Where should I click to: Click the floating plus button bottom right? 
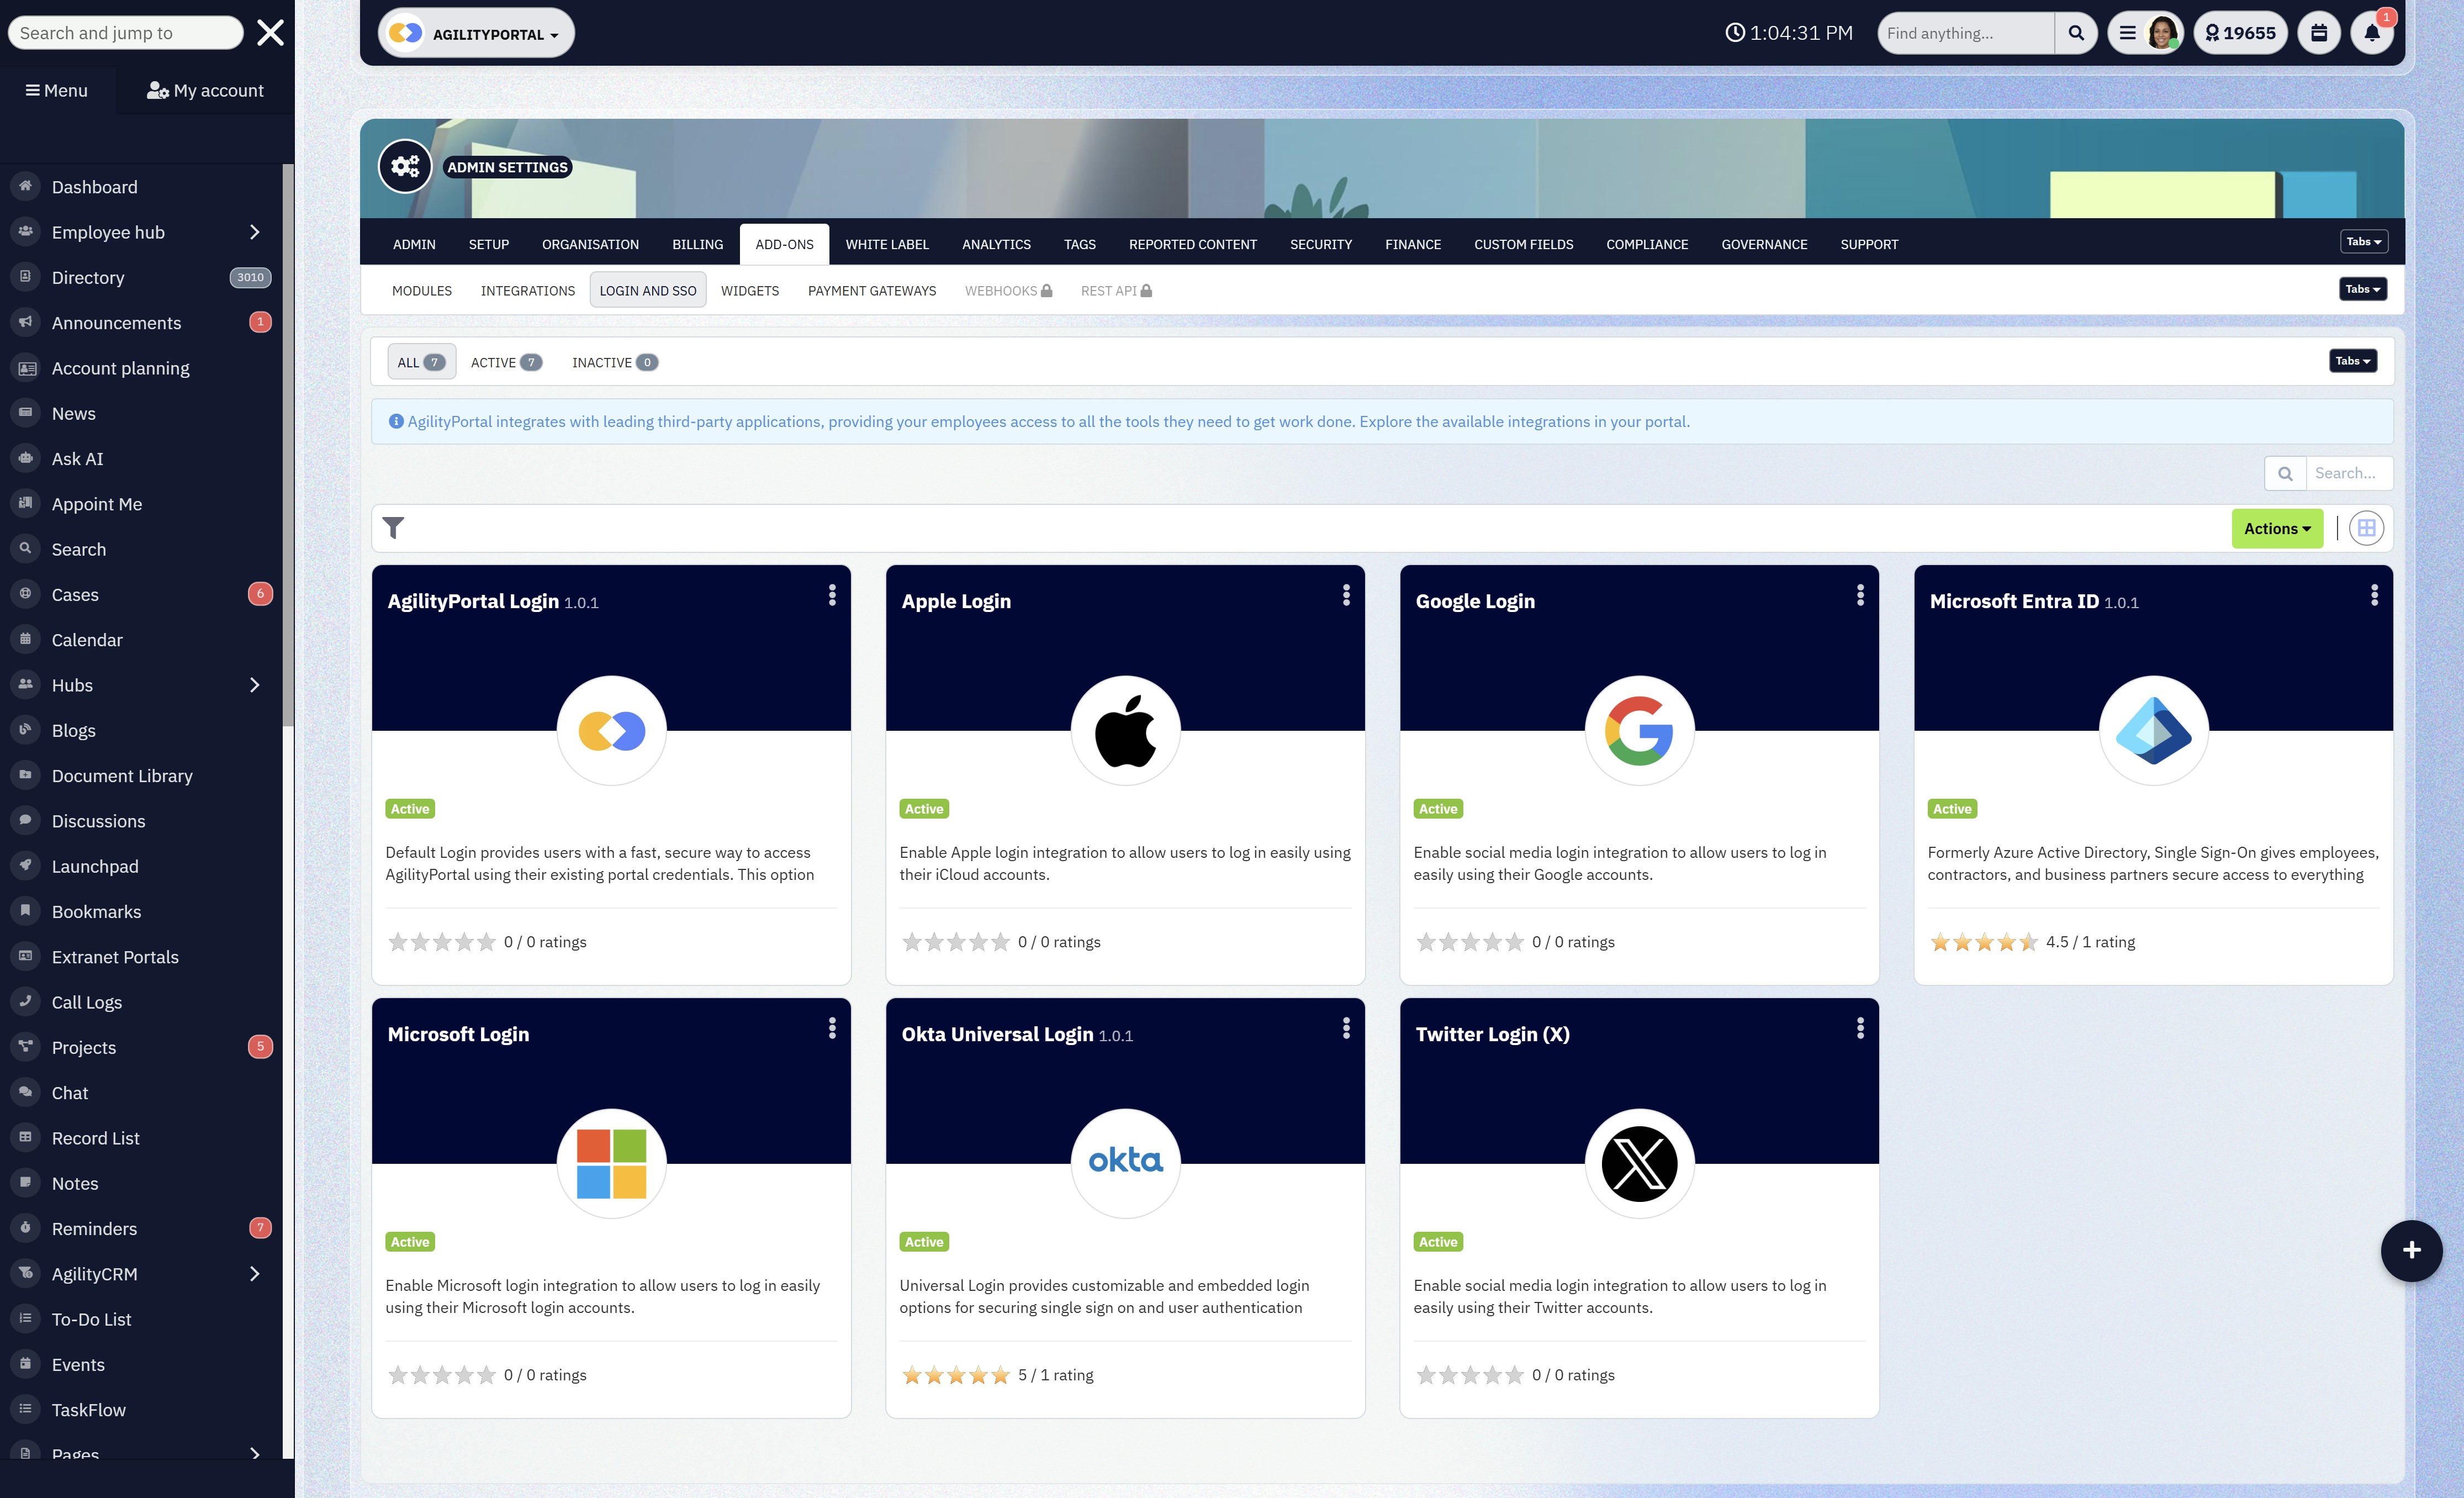click(x=2411, y=1250)
